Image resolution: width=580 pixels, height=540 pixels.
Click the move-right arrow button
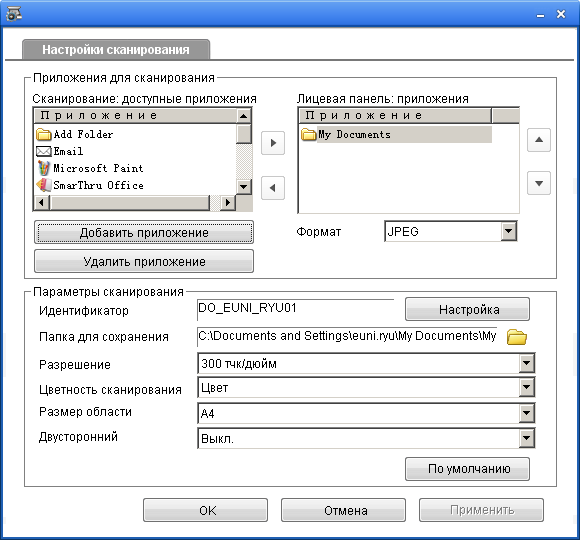(x=273, y=143)
